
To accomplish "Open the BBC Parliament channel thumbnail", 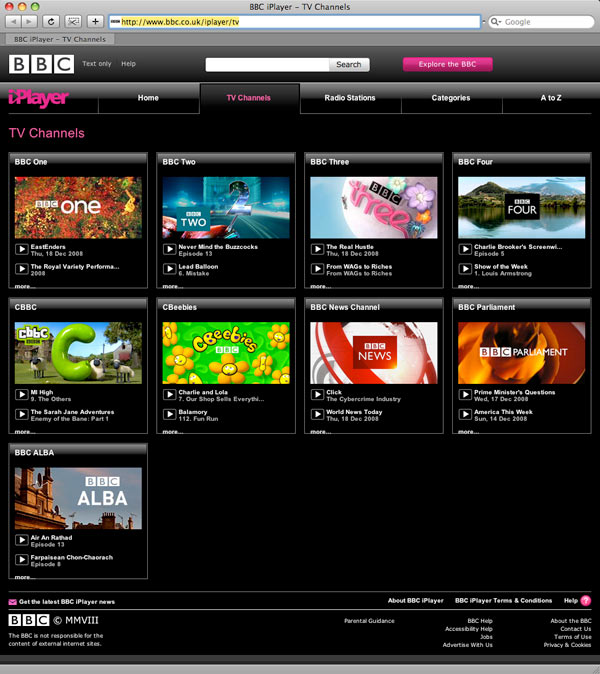I will [x=522, y=353].
